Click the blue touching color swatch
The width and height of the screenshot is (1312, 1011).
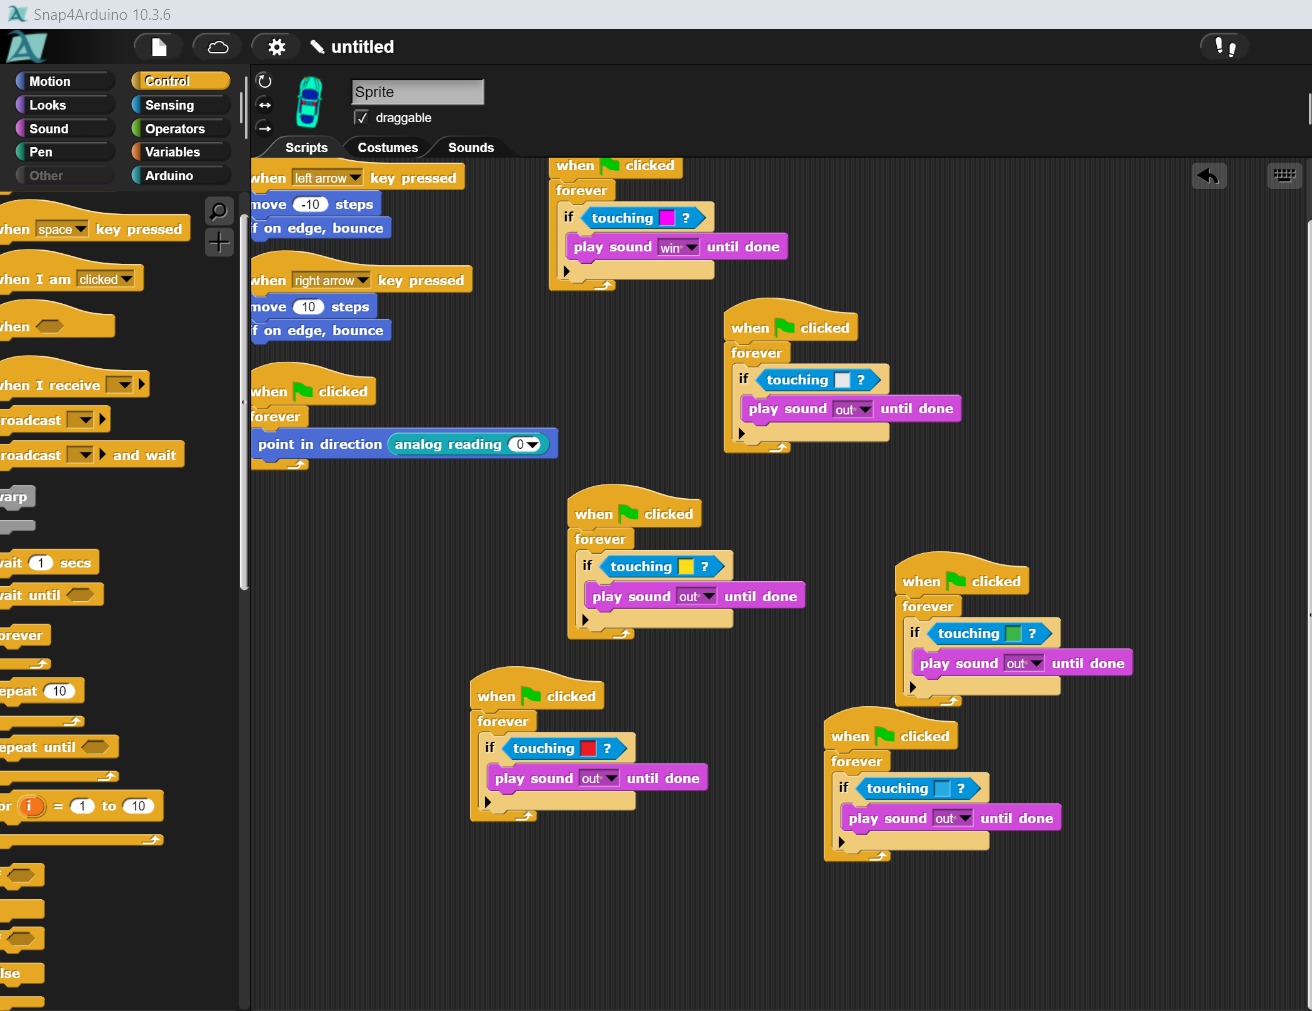(942, 788)
